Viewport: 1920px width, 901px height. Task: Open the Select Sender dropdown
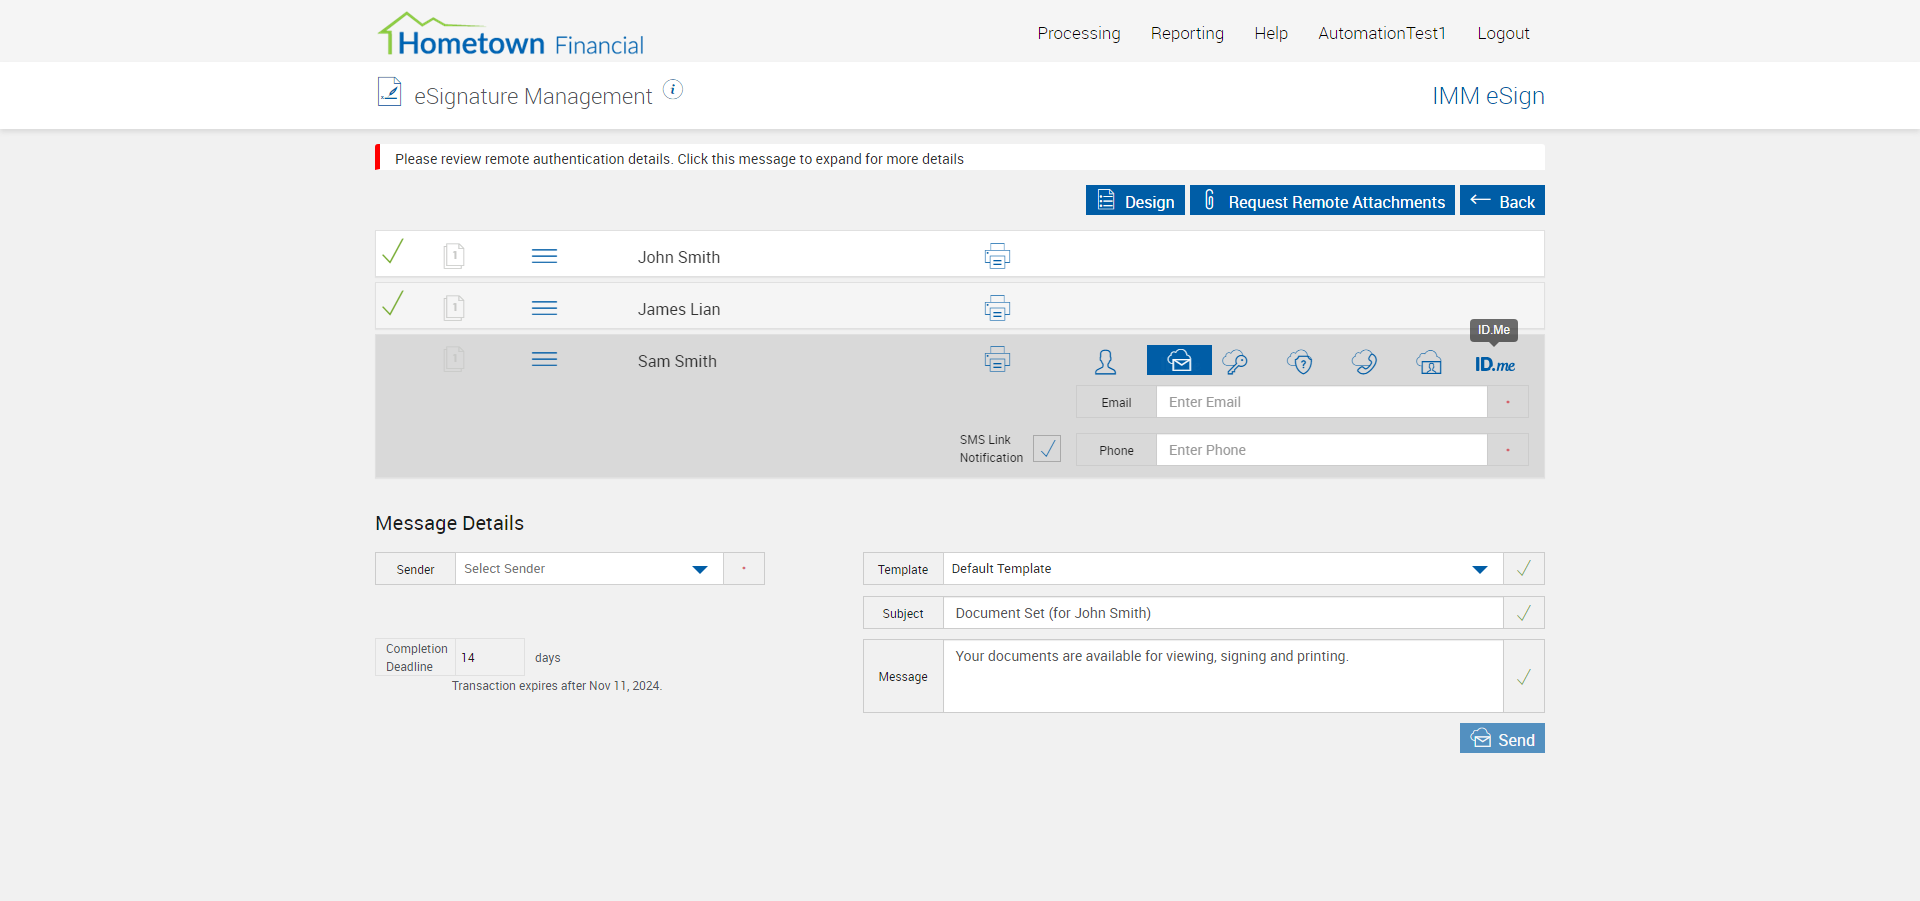tap(588, 569)
